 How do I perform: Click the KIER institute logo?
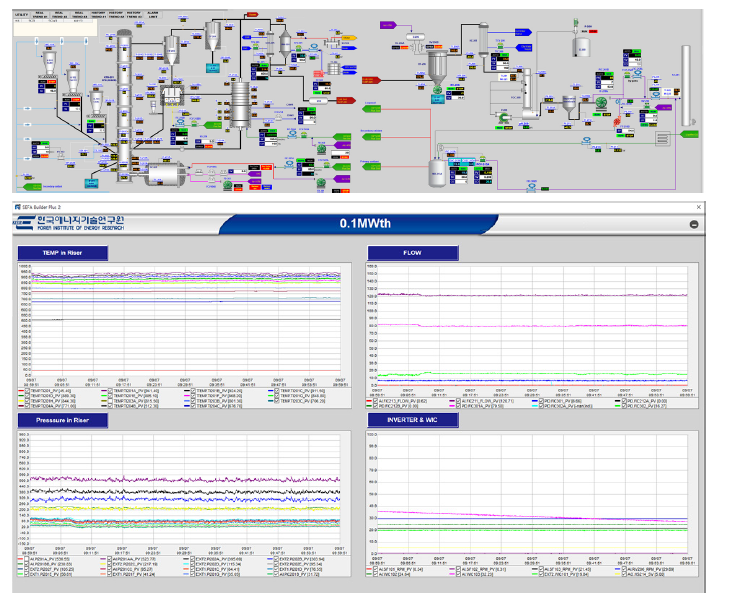pyautogui.click(x=70, y=223)
